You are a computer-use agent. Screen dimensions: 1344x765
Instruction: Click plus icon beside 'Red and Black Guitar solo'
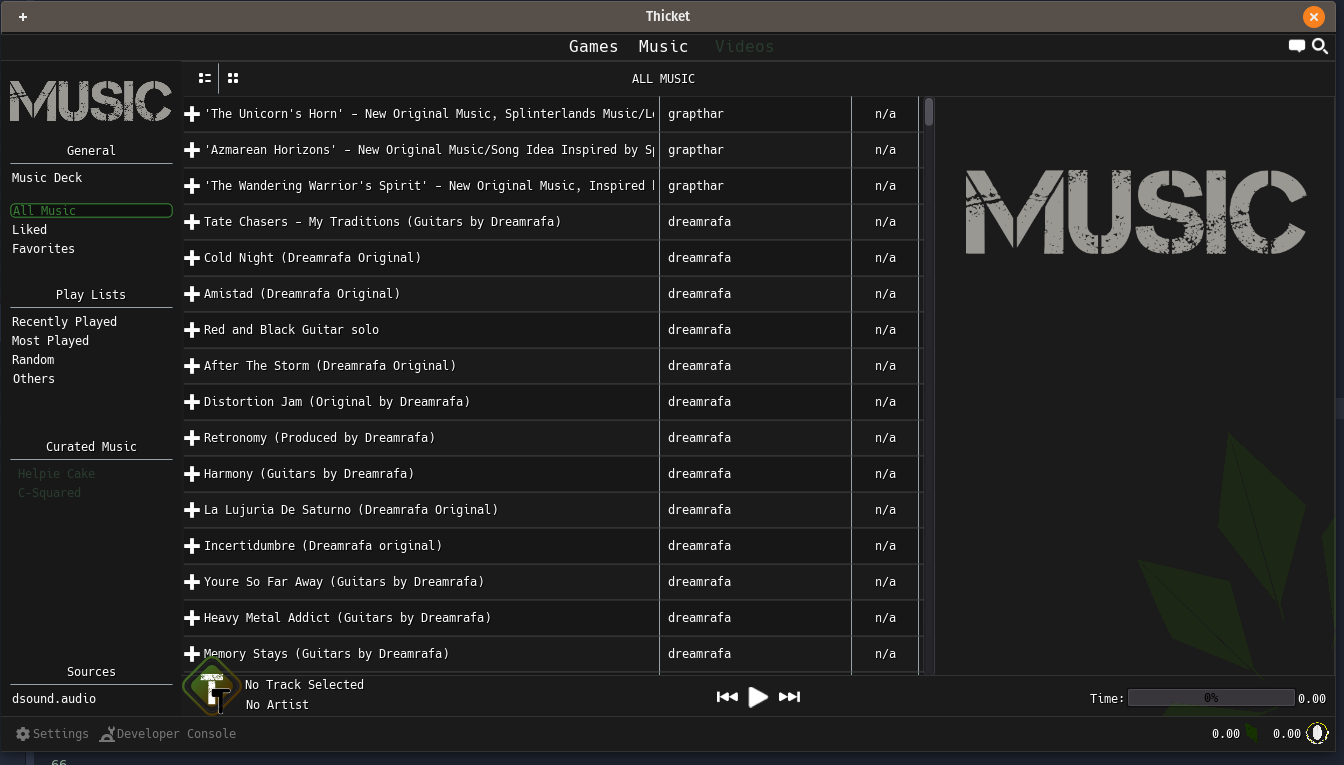(x=192, y=330)
